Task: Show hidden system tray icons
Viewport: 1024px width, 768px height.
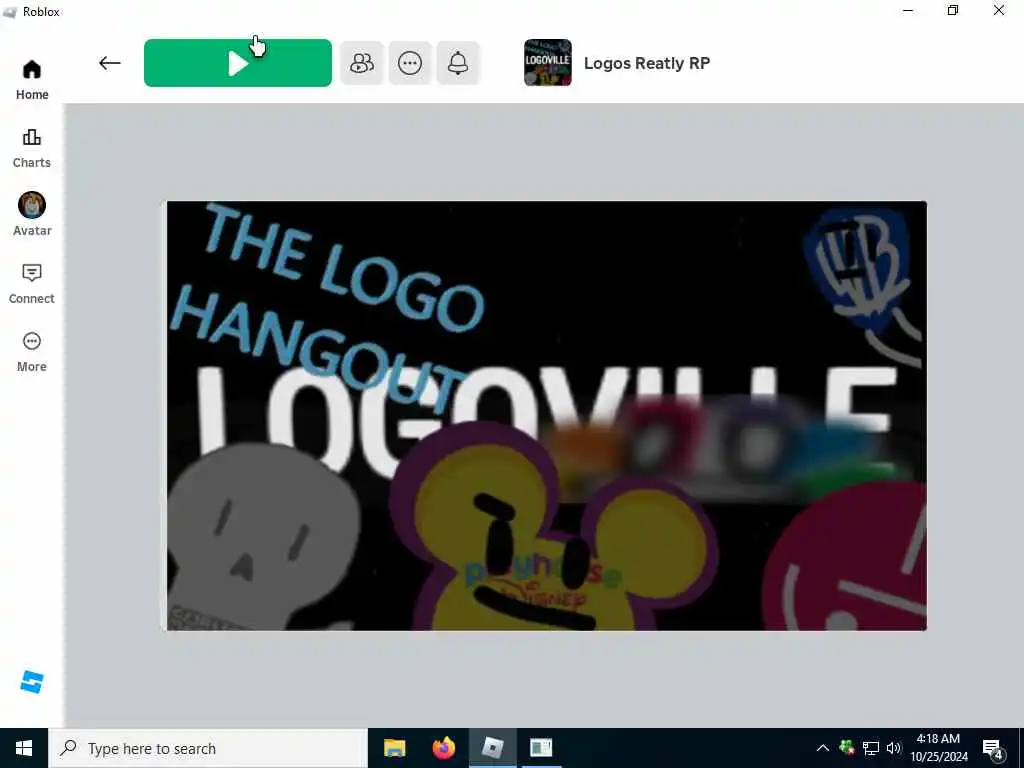Action: (823, 748)
